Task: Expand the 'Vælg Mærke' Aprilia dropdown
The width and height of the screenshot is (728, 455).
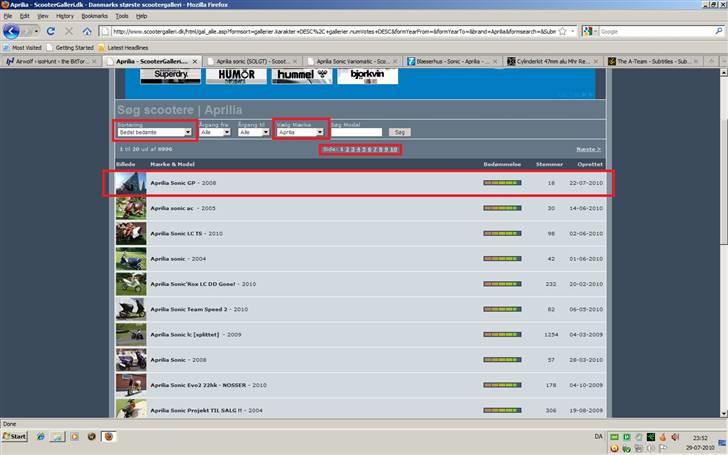Action: [301, 132]
